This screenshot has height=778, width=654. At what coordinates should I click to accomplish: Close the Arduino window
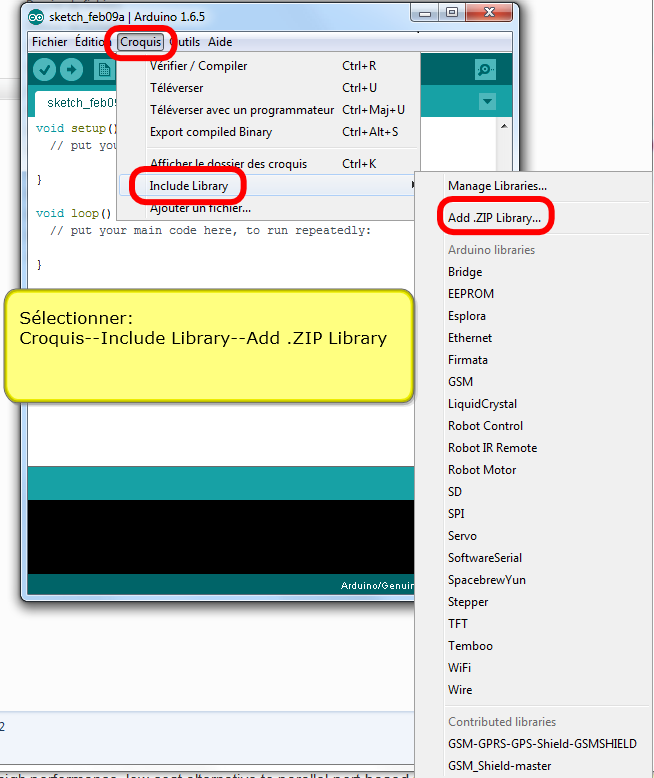click(489, 13)
